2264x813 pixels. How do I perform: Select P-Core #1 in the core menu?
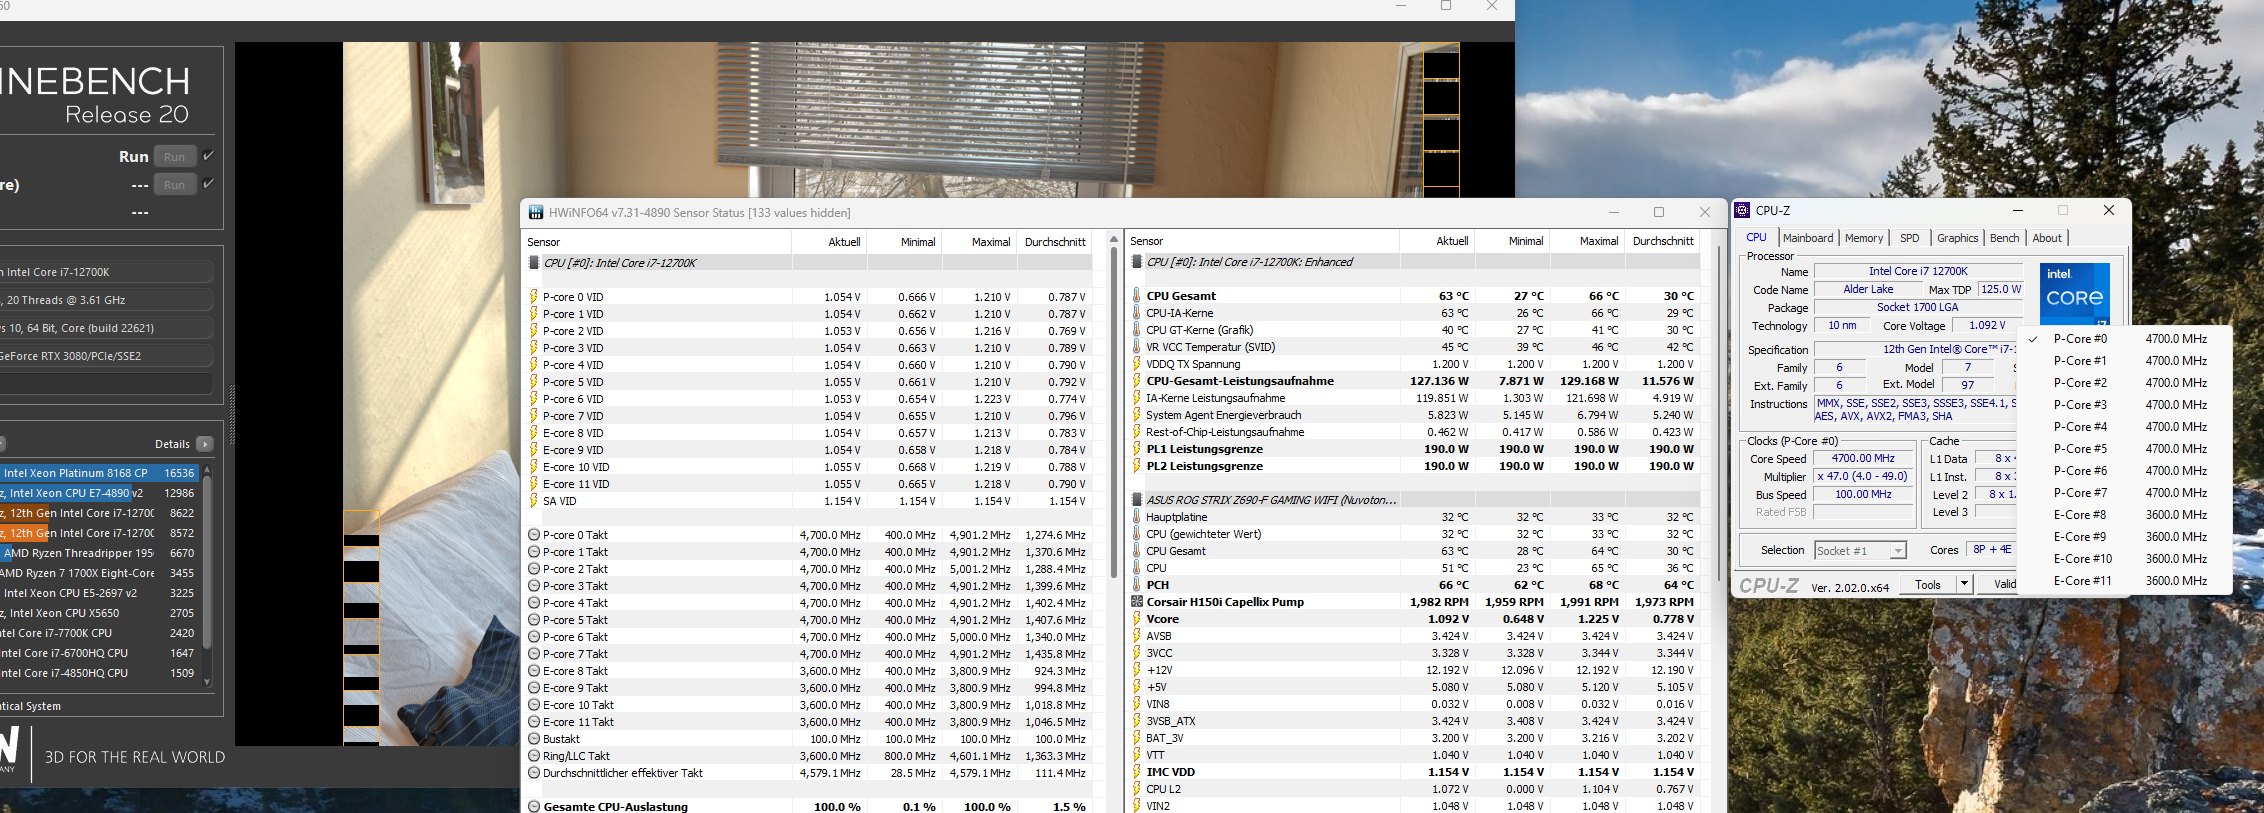click(x=2124, y=361)
